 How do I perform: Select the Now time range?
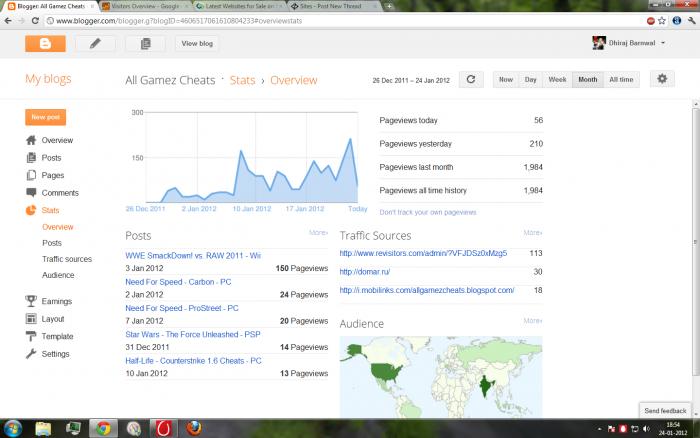(506, 79)
